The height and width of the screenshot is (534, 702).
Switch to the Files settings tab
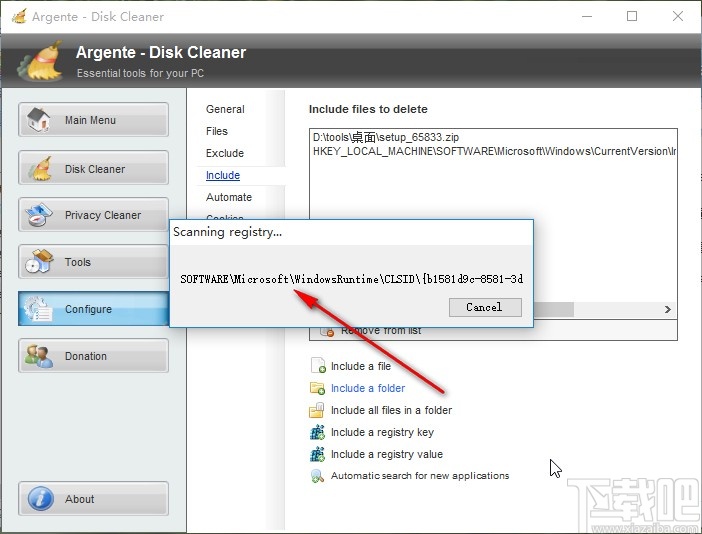point(217,131)
